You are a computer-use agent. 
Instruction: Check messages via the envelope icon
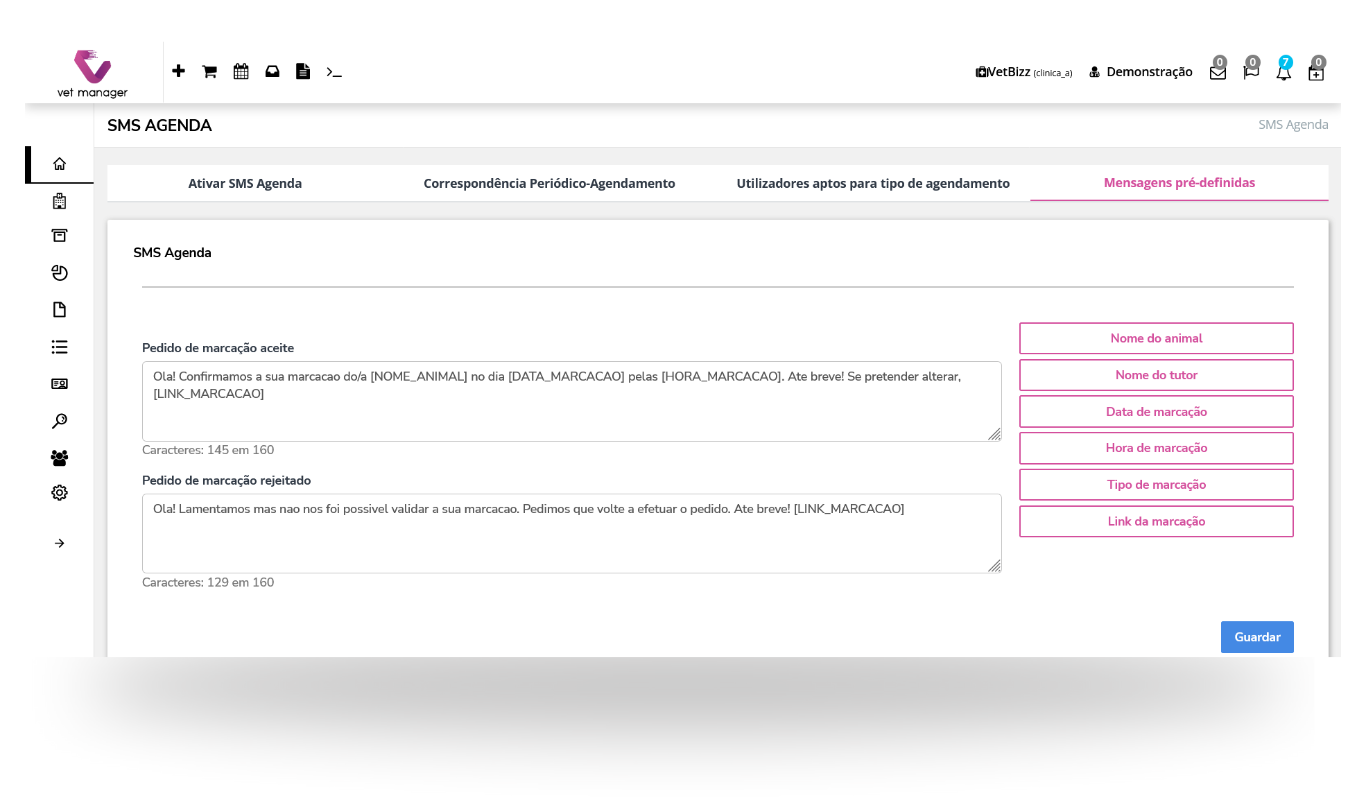1217,73
